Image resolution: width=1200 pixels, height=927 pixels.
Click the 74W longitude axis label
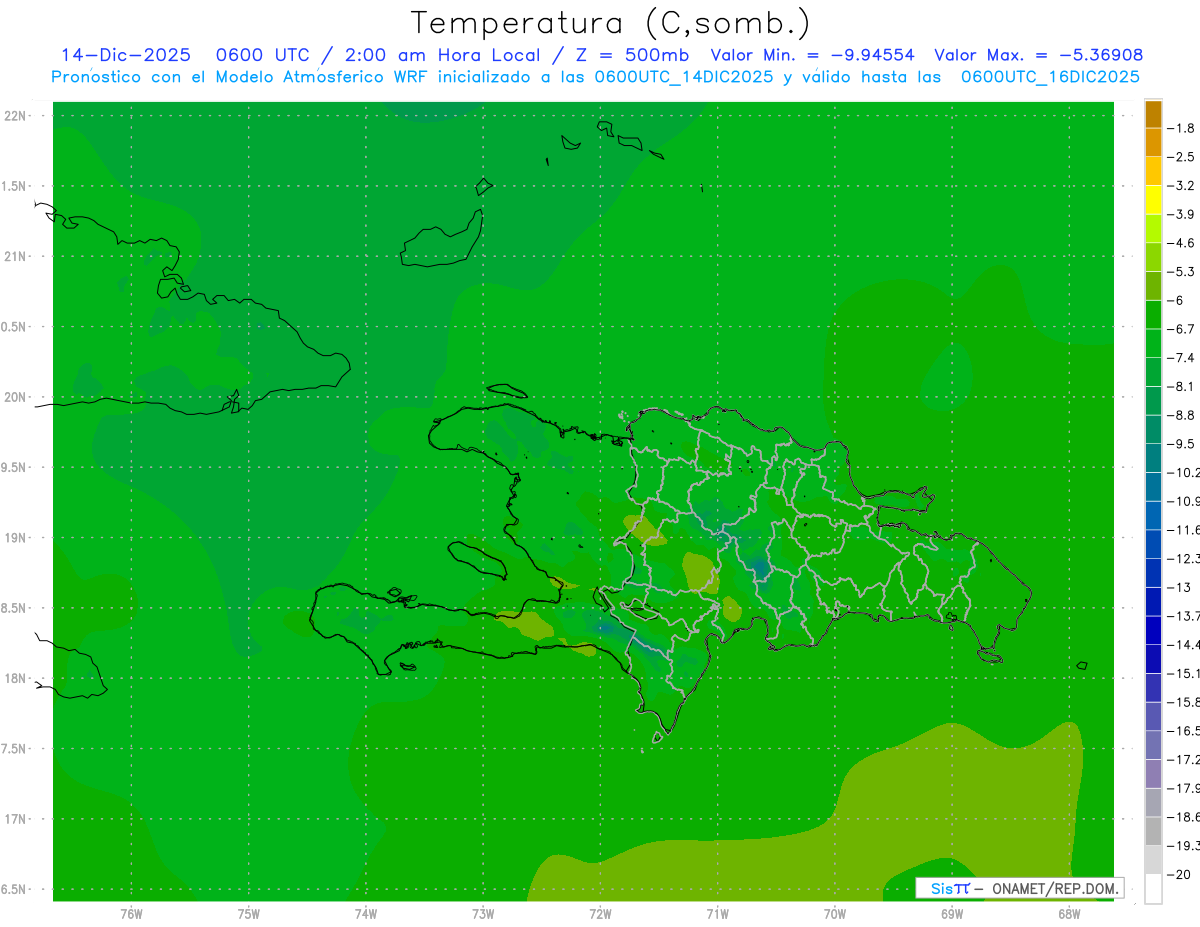pos(366,913)
